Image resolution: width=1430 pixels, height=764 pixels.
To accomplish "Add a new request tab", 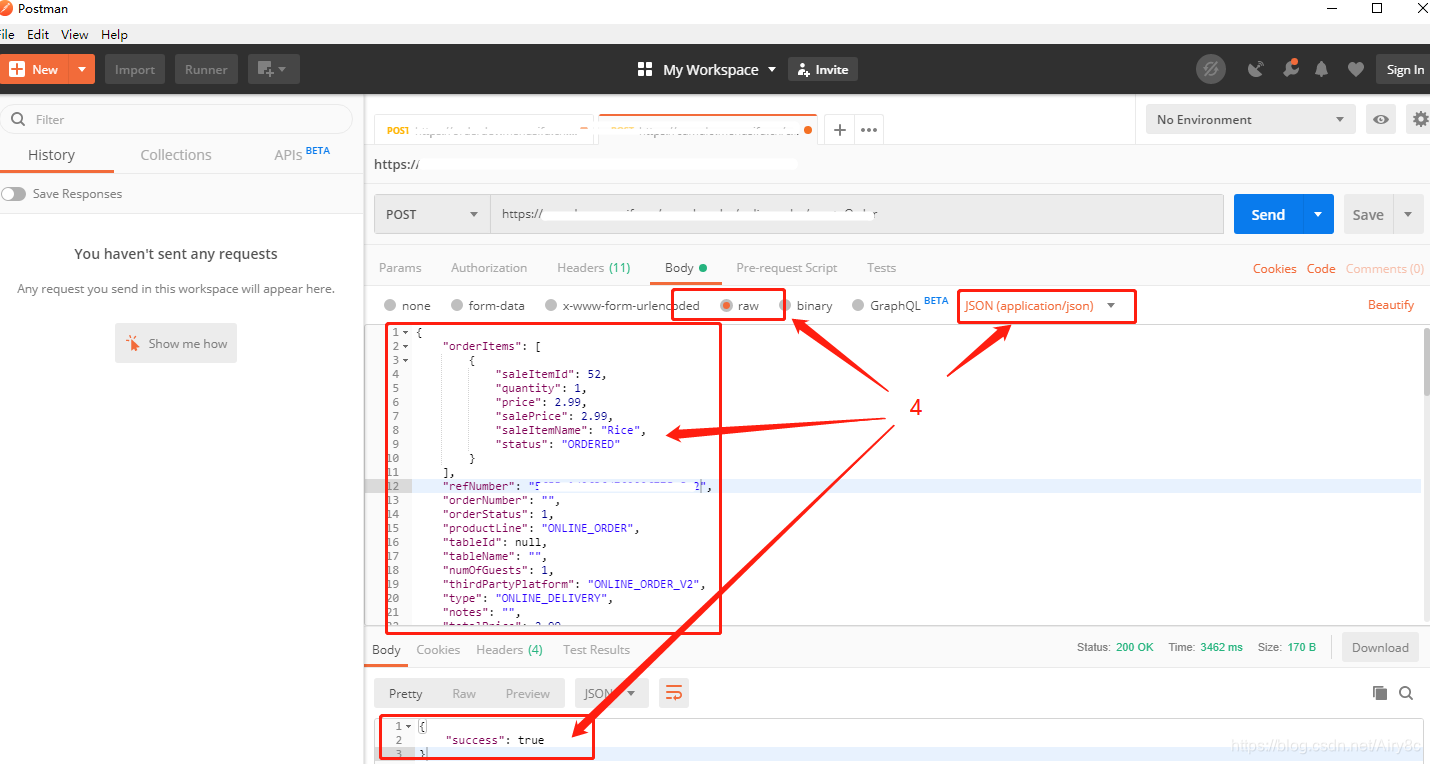I will pyautogui.click(x=840, y=130).
